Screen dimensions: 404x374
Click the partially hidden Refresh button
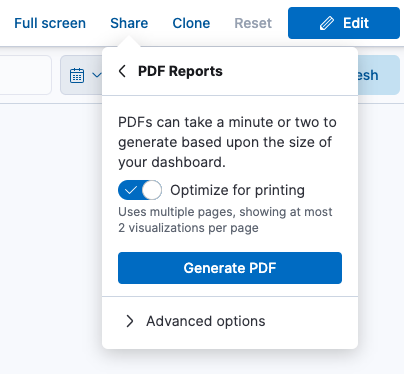tap(378, 75)
